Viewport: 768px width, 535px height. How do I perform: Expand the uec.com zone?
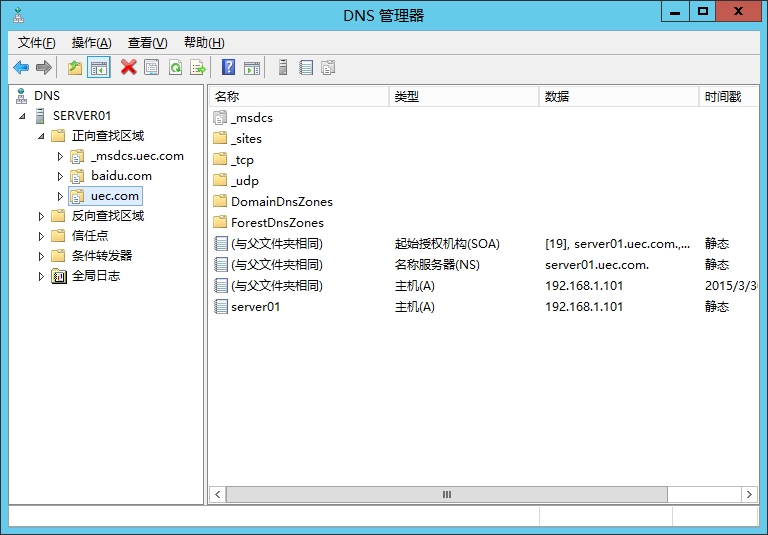click(x=60, y=196)
